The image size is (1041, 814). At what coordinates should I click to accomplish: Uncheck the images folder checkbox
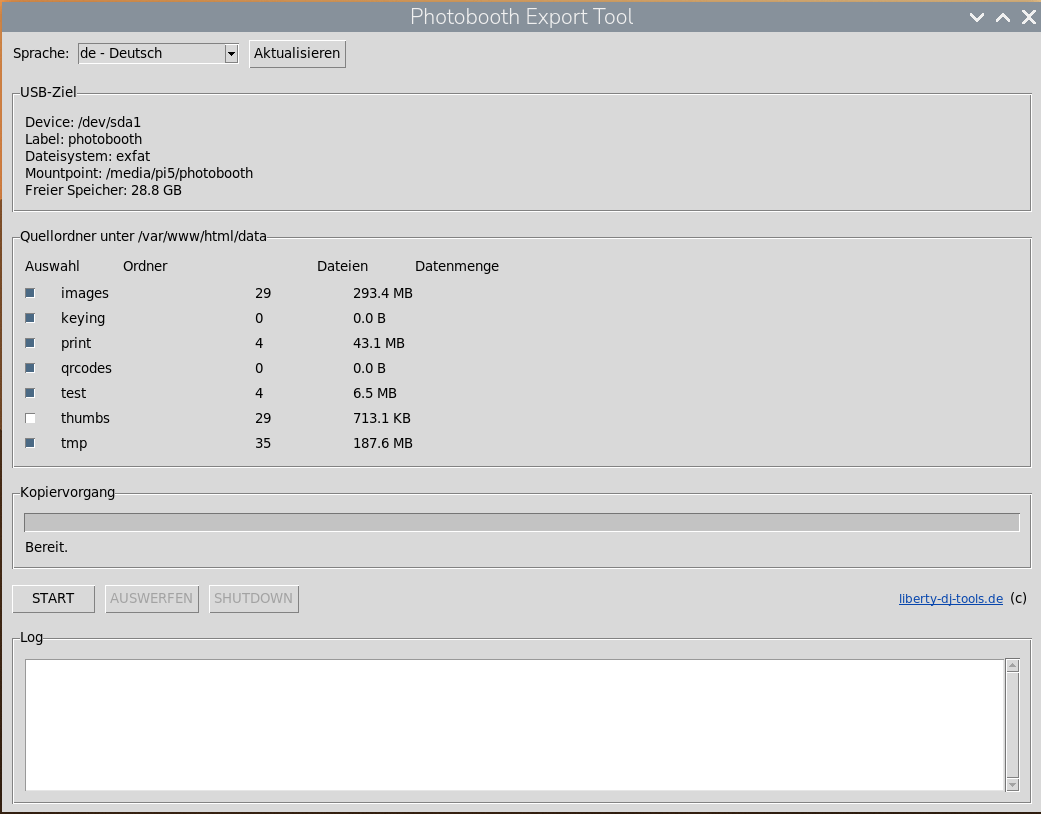pos(30,293)
